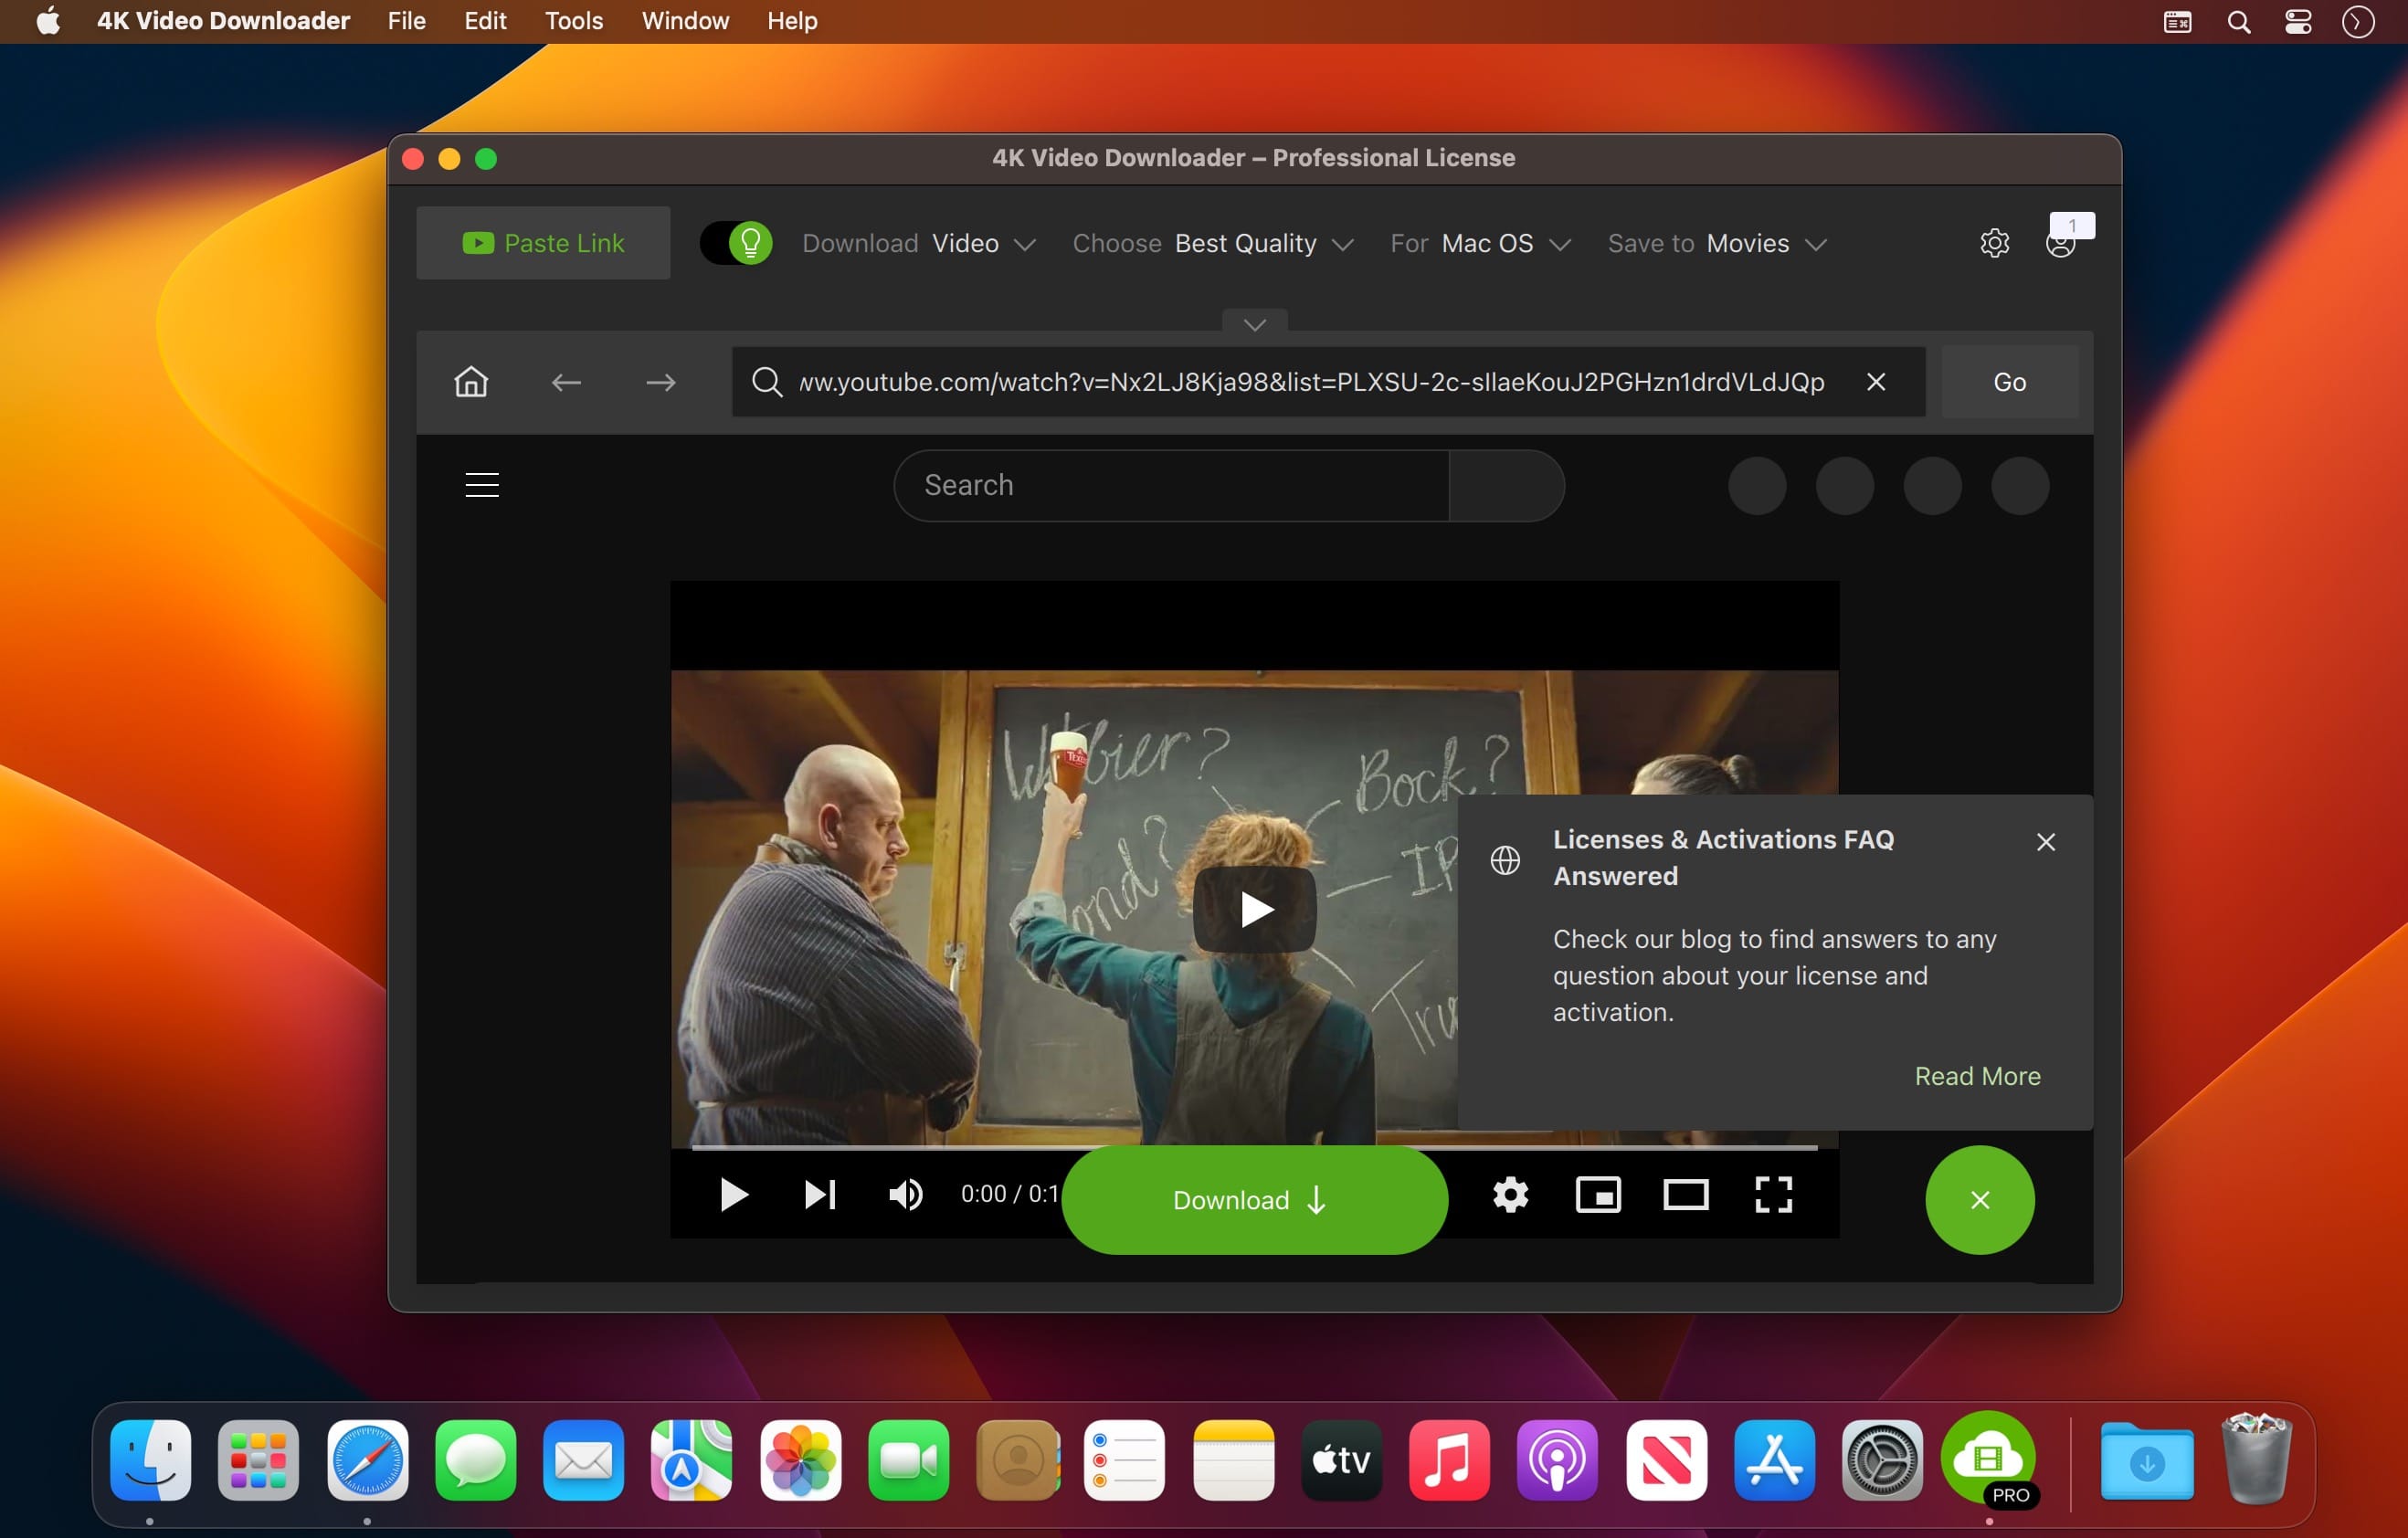Select the green Download button
2408x1538 pixels.
click(1253, 1201)
